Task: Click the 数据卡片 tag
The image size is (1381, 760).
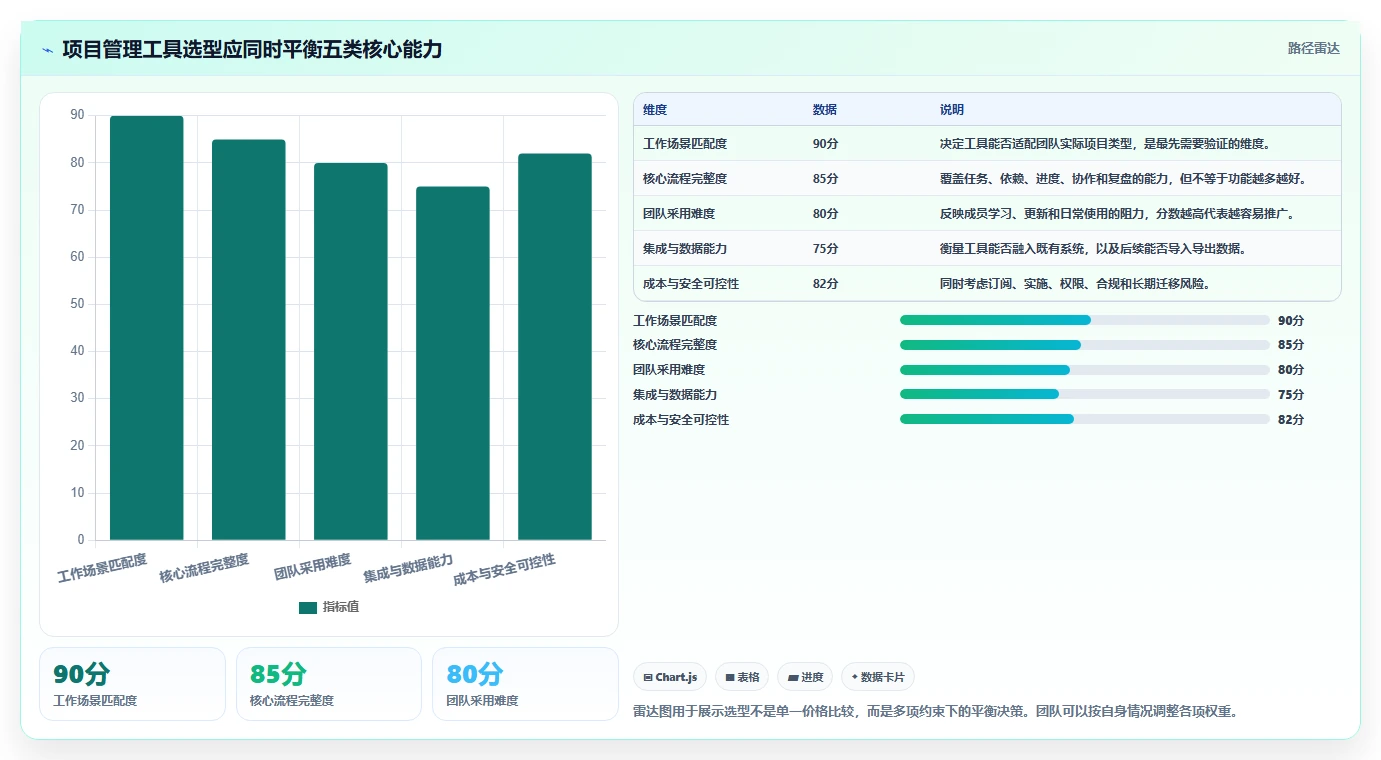Action: (x=878, y=677)
